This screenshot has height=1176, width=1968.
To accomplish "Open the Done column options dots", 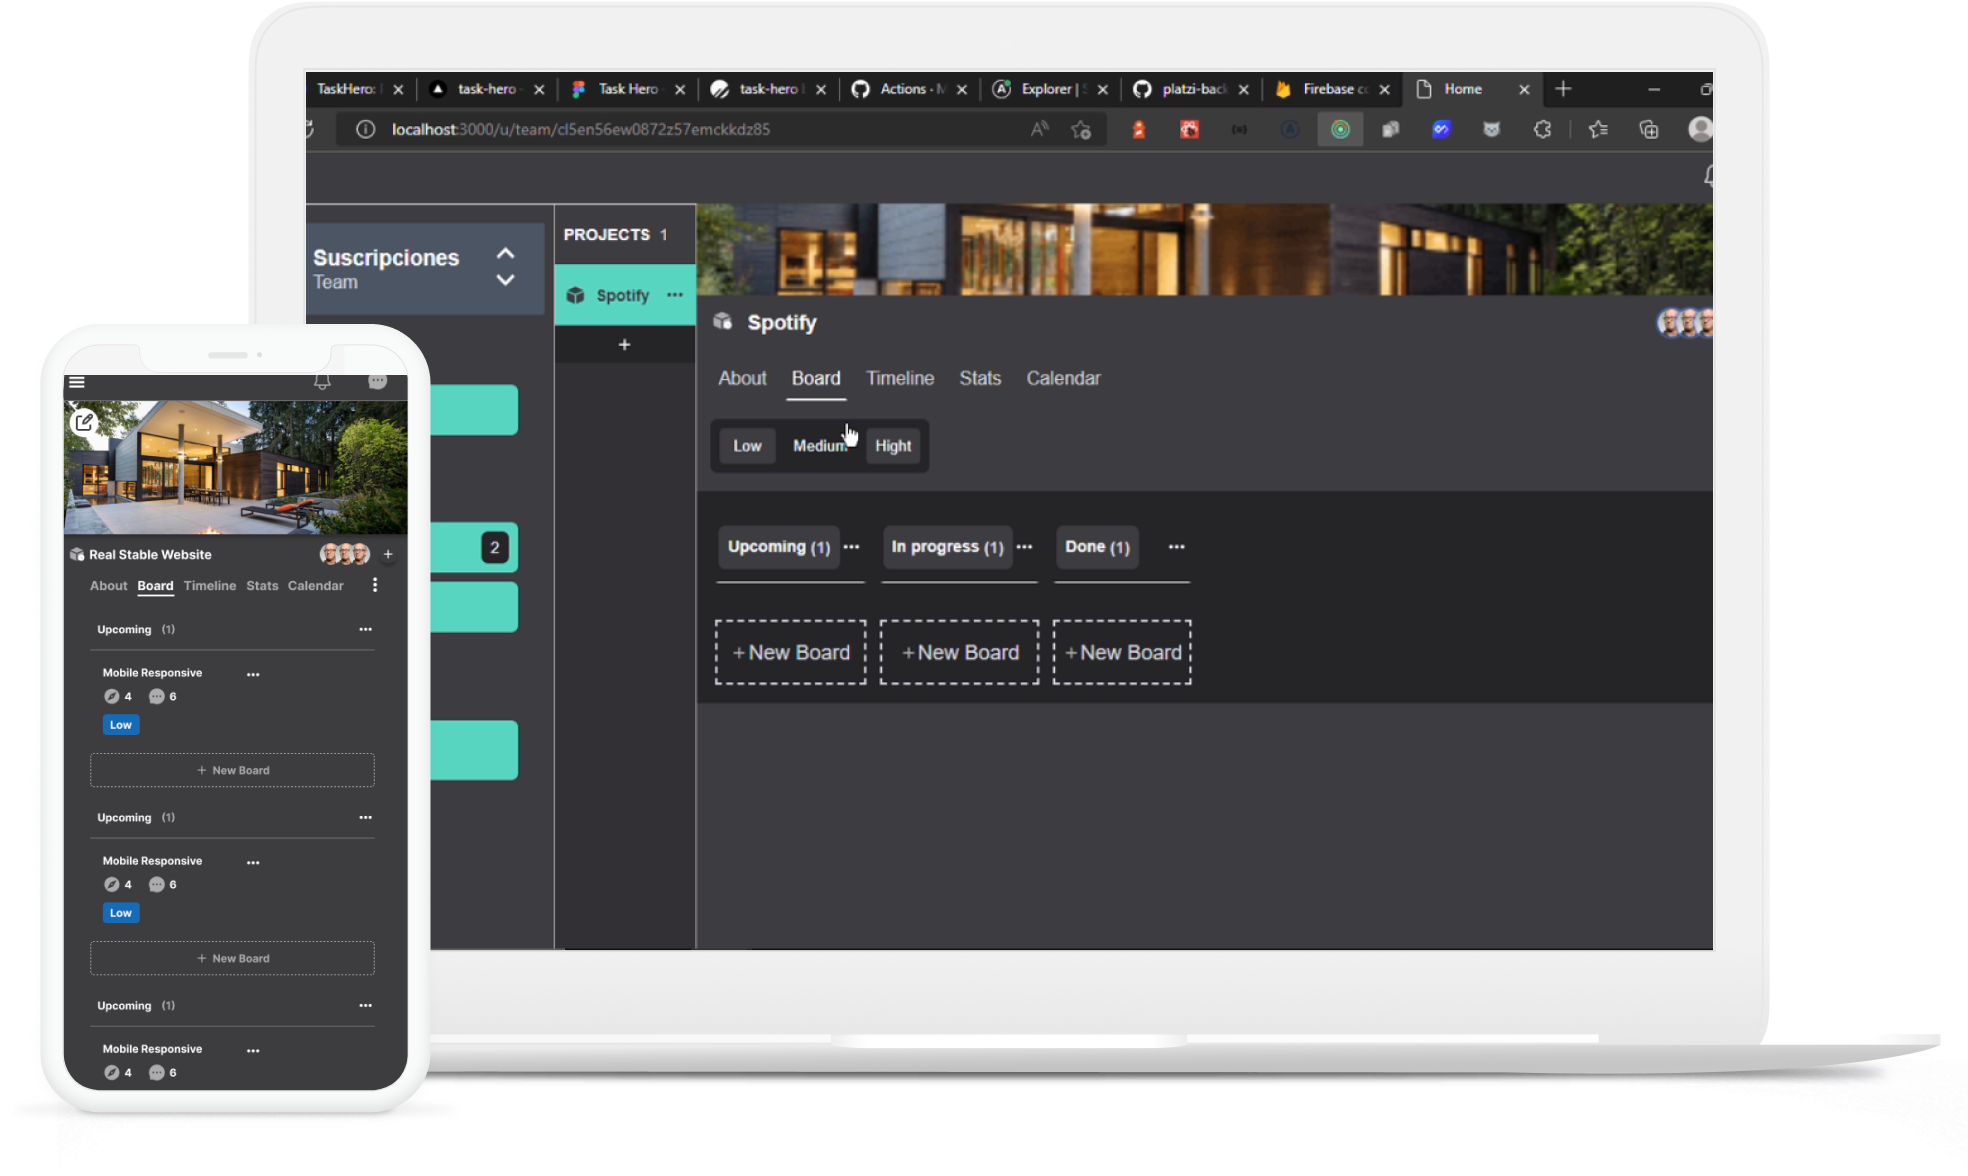I will point(1177,547).
